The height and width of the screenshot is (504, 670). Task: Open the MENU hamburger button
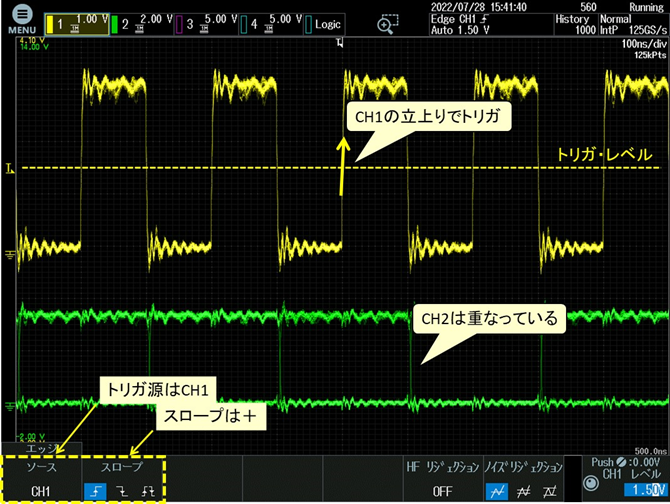pos(22,19)
